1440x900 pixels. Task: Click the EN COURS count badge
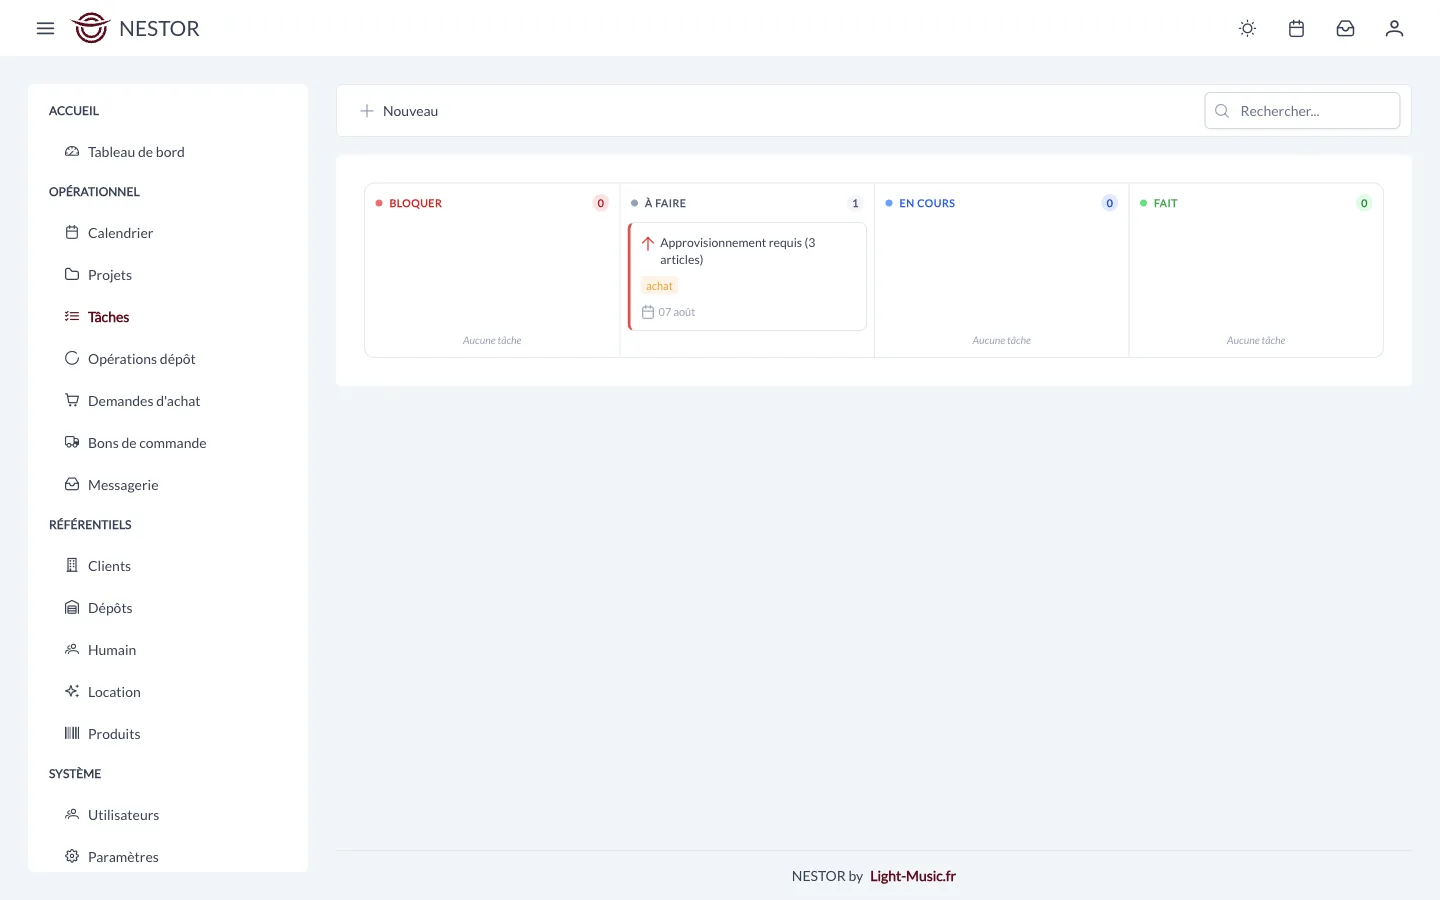tap(1109, 203)
